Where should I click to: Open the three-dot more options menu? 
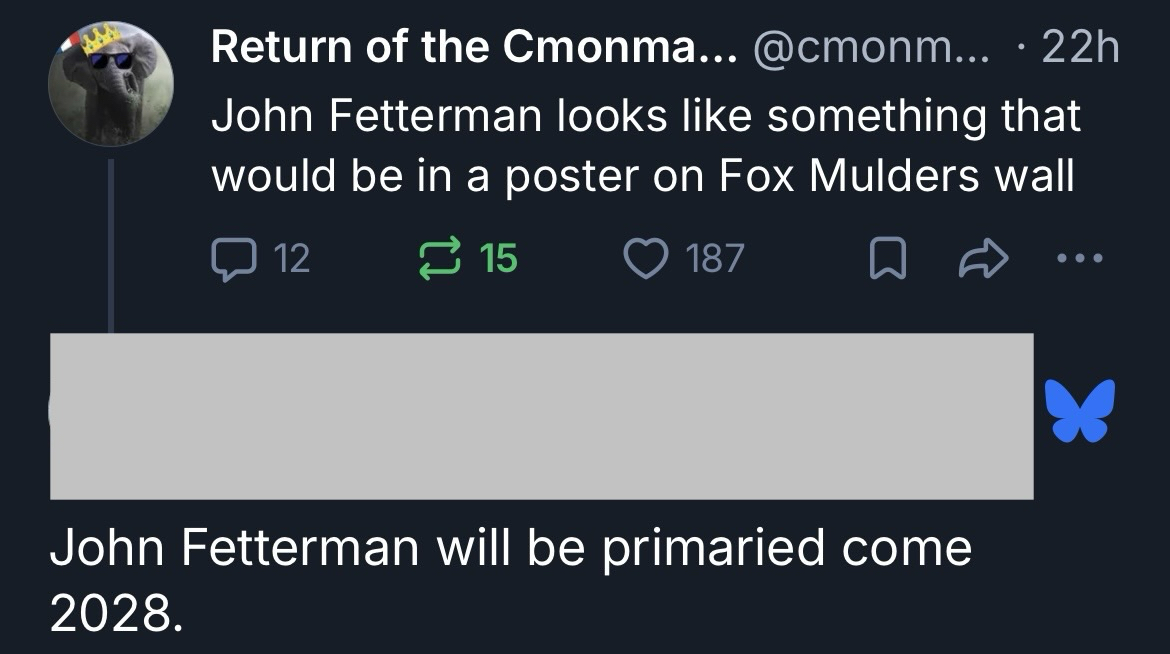[x=1081, y=258]
